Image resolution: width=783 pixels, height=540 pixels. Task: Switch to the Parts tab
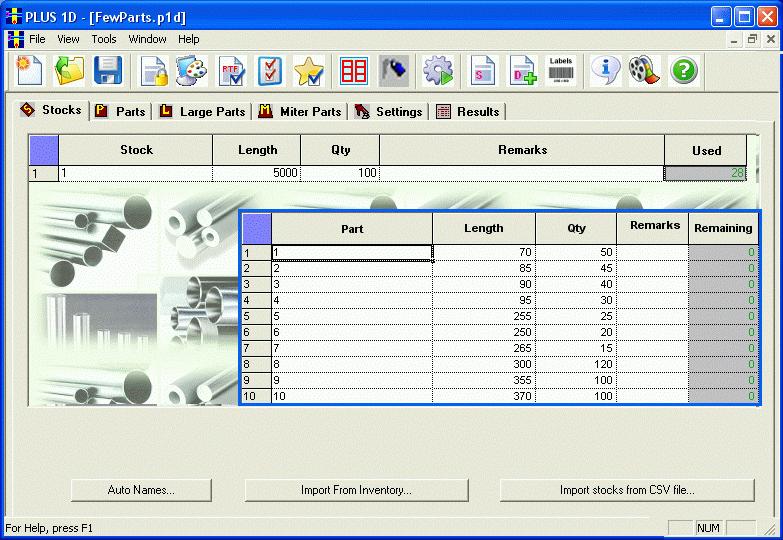coord(121,111)
